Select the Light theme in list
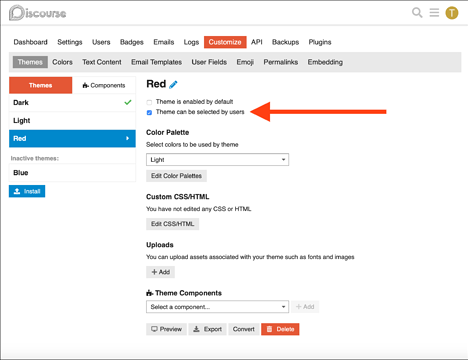The width and height of the screenshot is (468, 360). pyautogui.click(x=72, y=120)
